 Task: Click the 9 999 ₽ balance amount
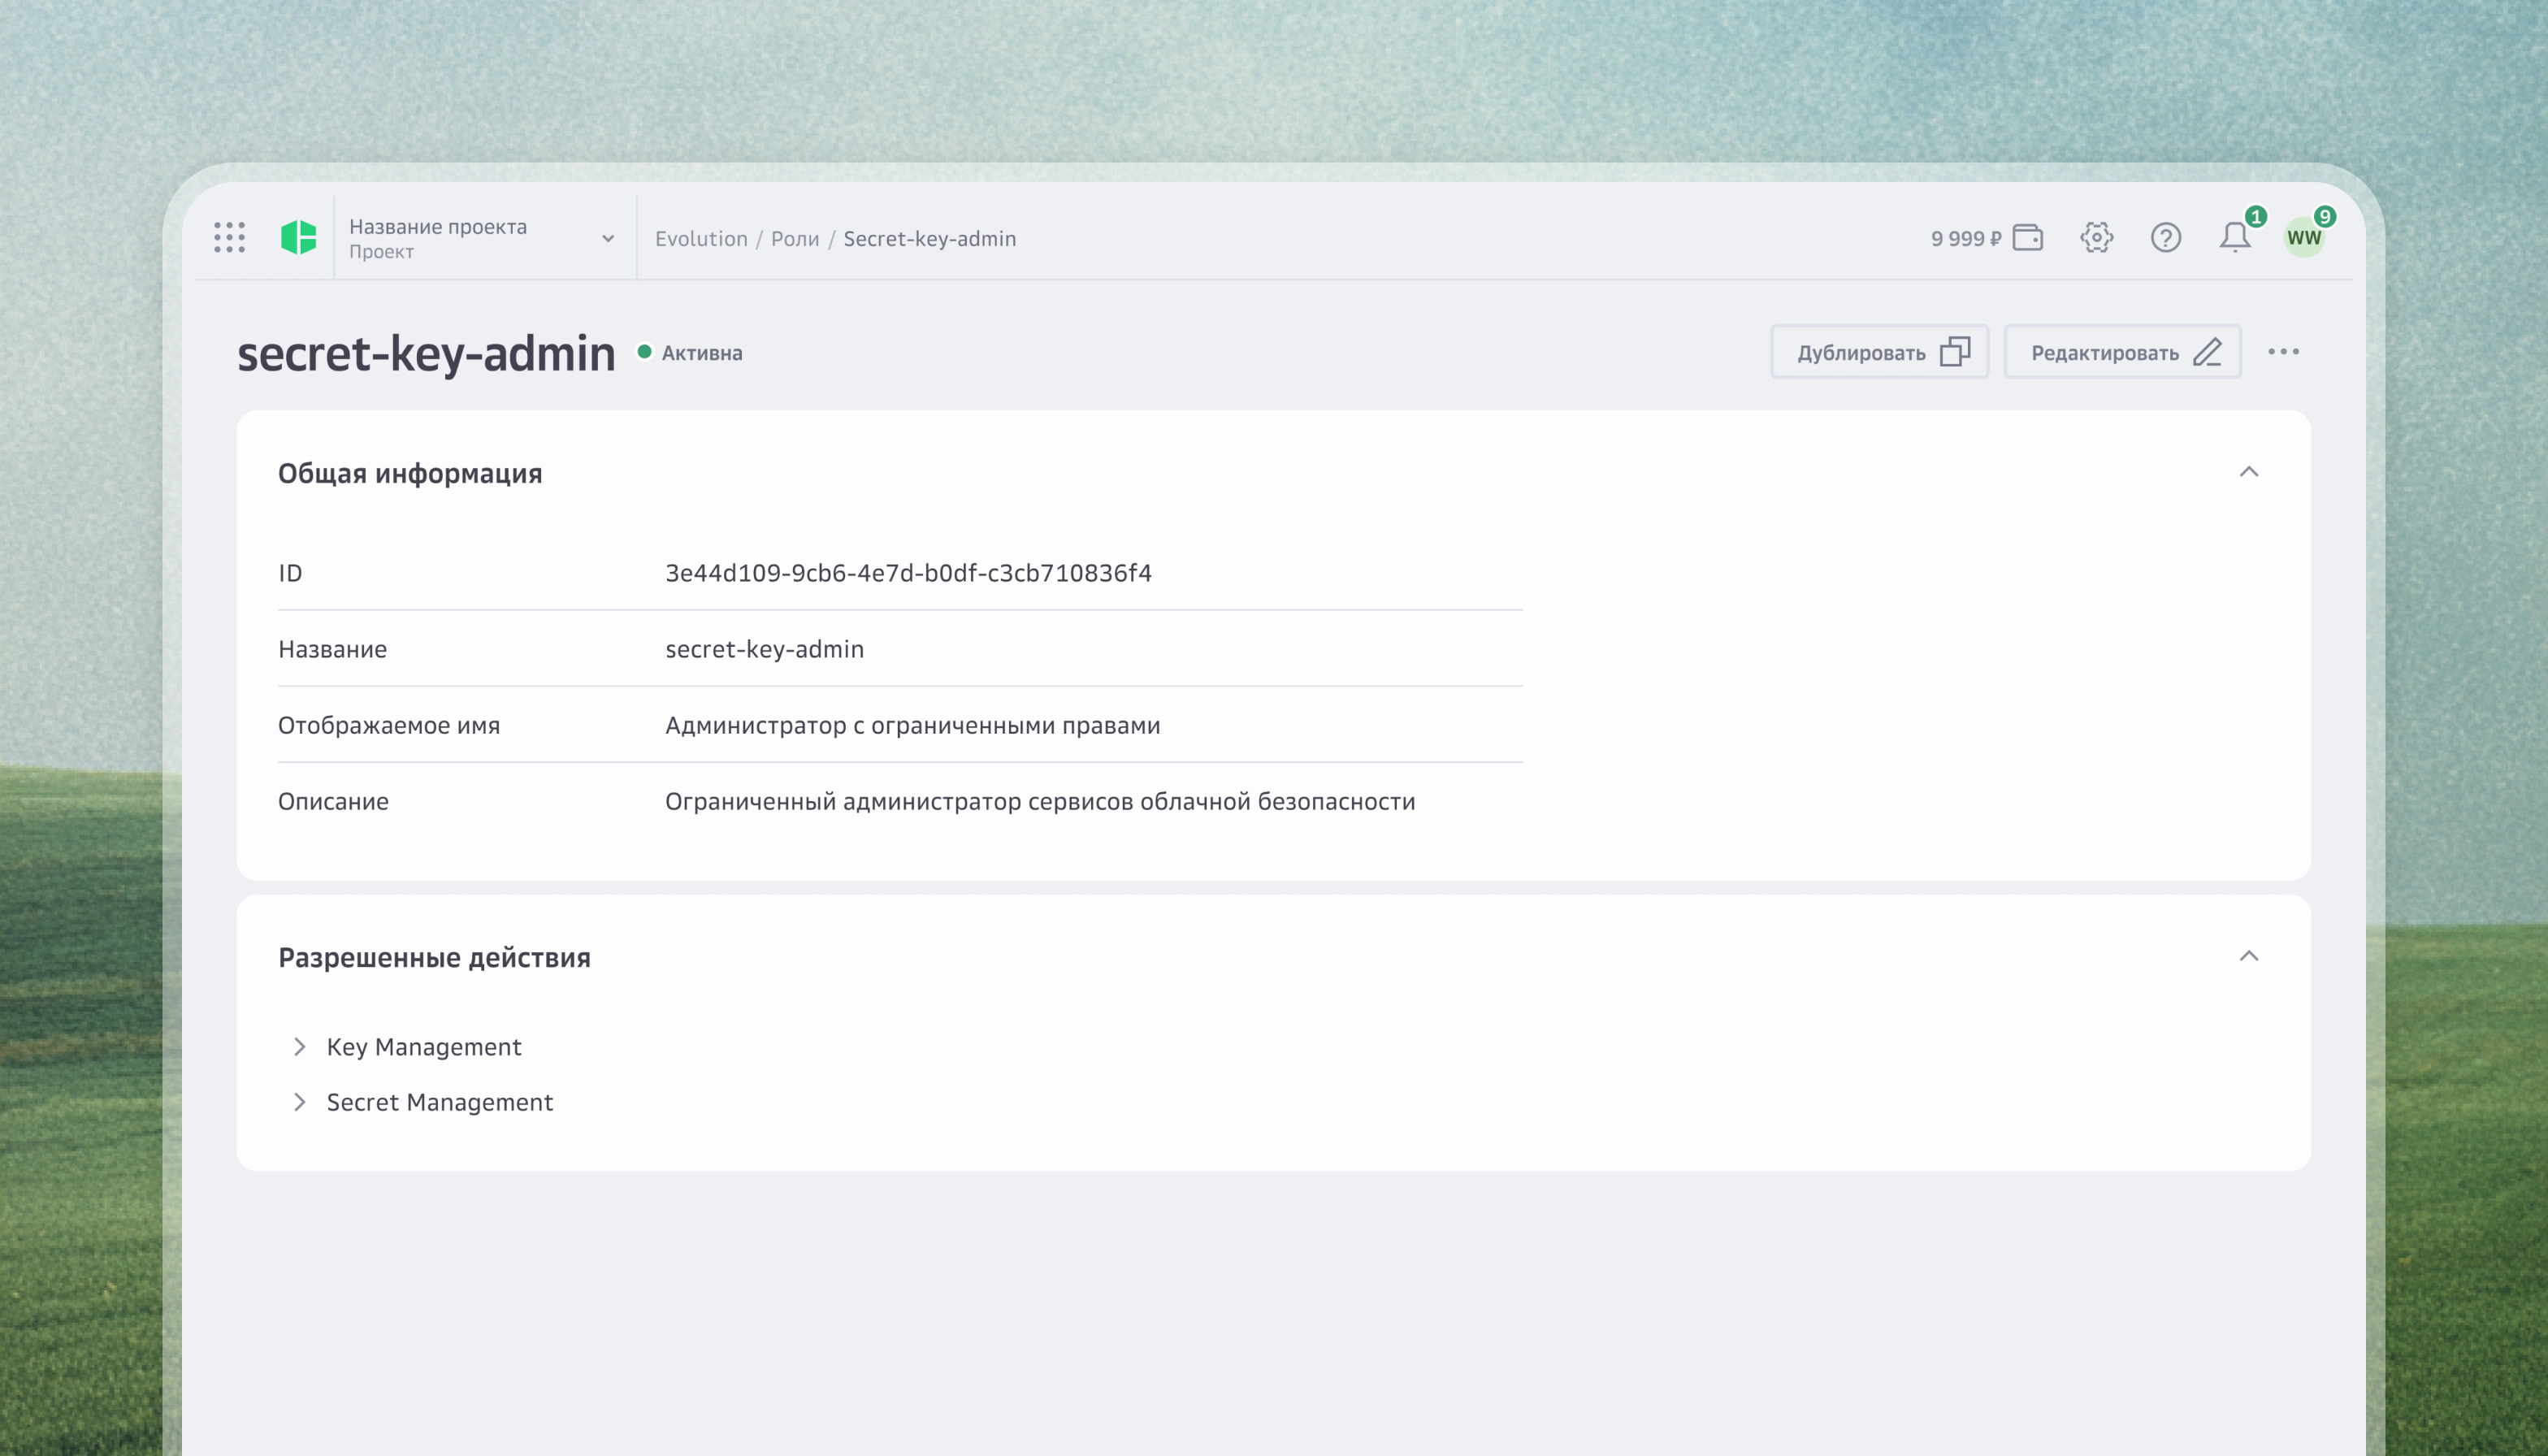pyautogui.click(x=1966, y=239)
